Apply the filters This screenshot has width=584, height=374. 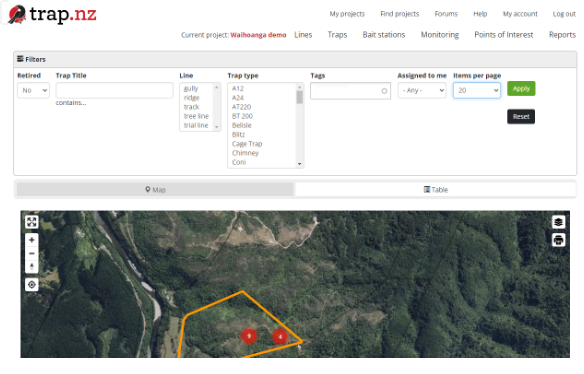(x=521, y=89)
